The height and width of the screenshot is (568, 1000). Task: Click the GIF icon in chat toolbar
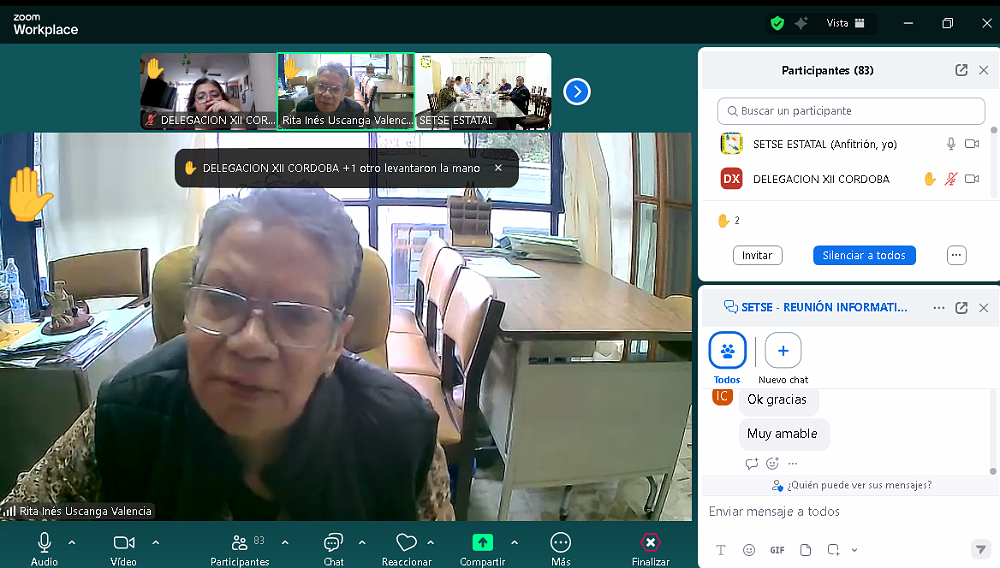pyautogui.click(x=777, y=550)
